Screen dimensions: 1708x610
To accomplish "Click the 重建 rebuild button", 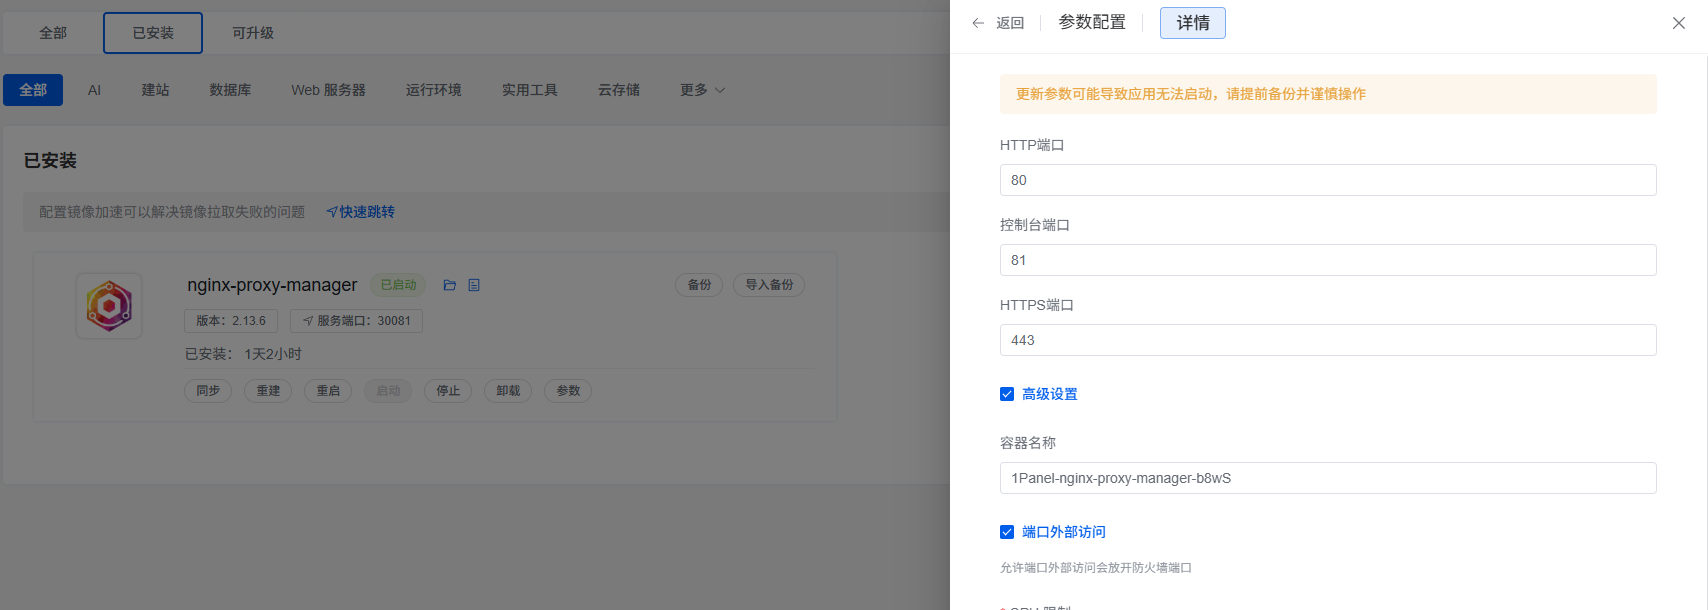I will click(x=268, y=391).
